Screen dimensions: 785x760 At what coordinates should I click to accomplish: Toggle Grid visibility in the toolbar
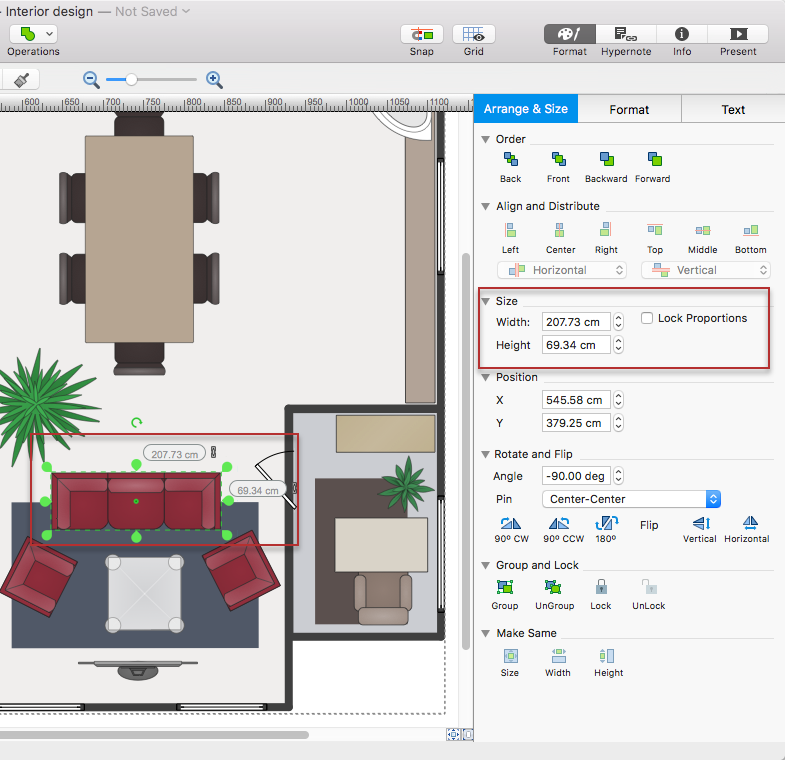(474, 34)
